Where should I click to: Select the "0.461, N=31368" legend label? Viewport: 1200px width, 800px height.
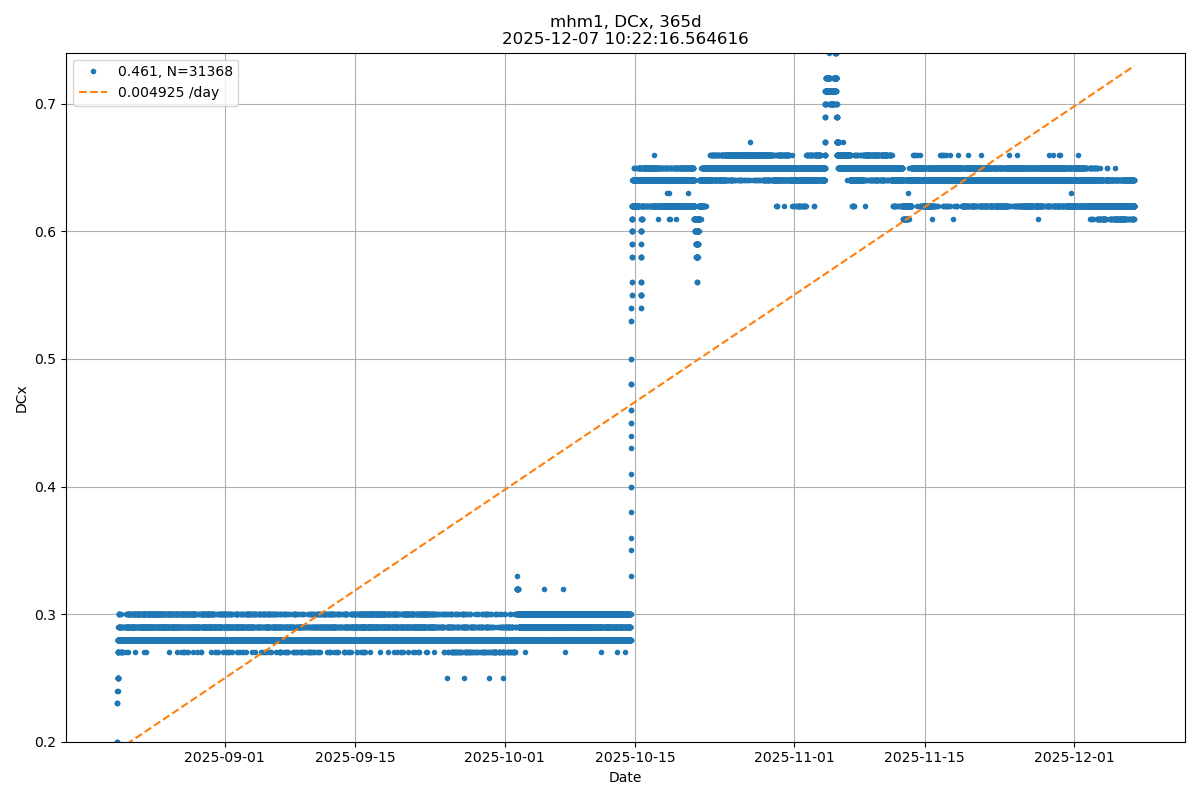pyautogui.click(x=175, y=72)
